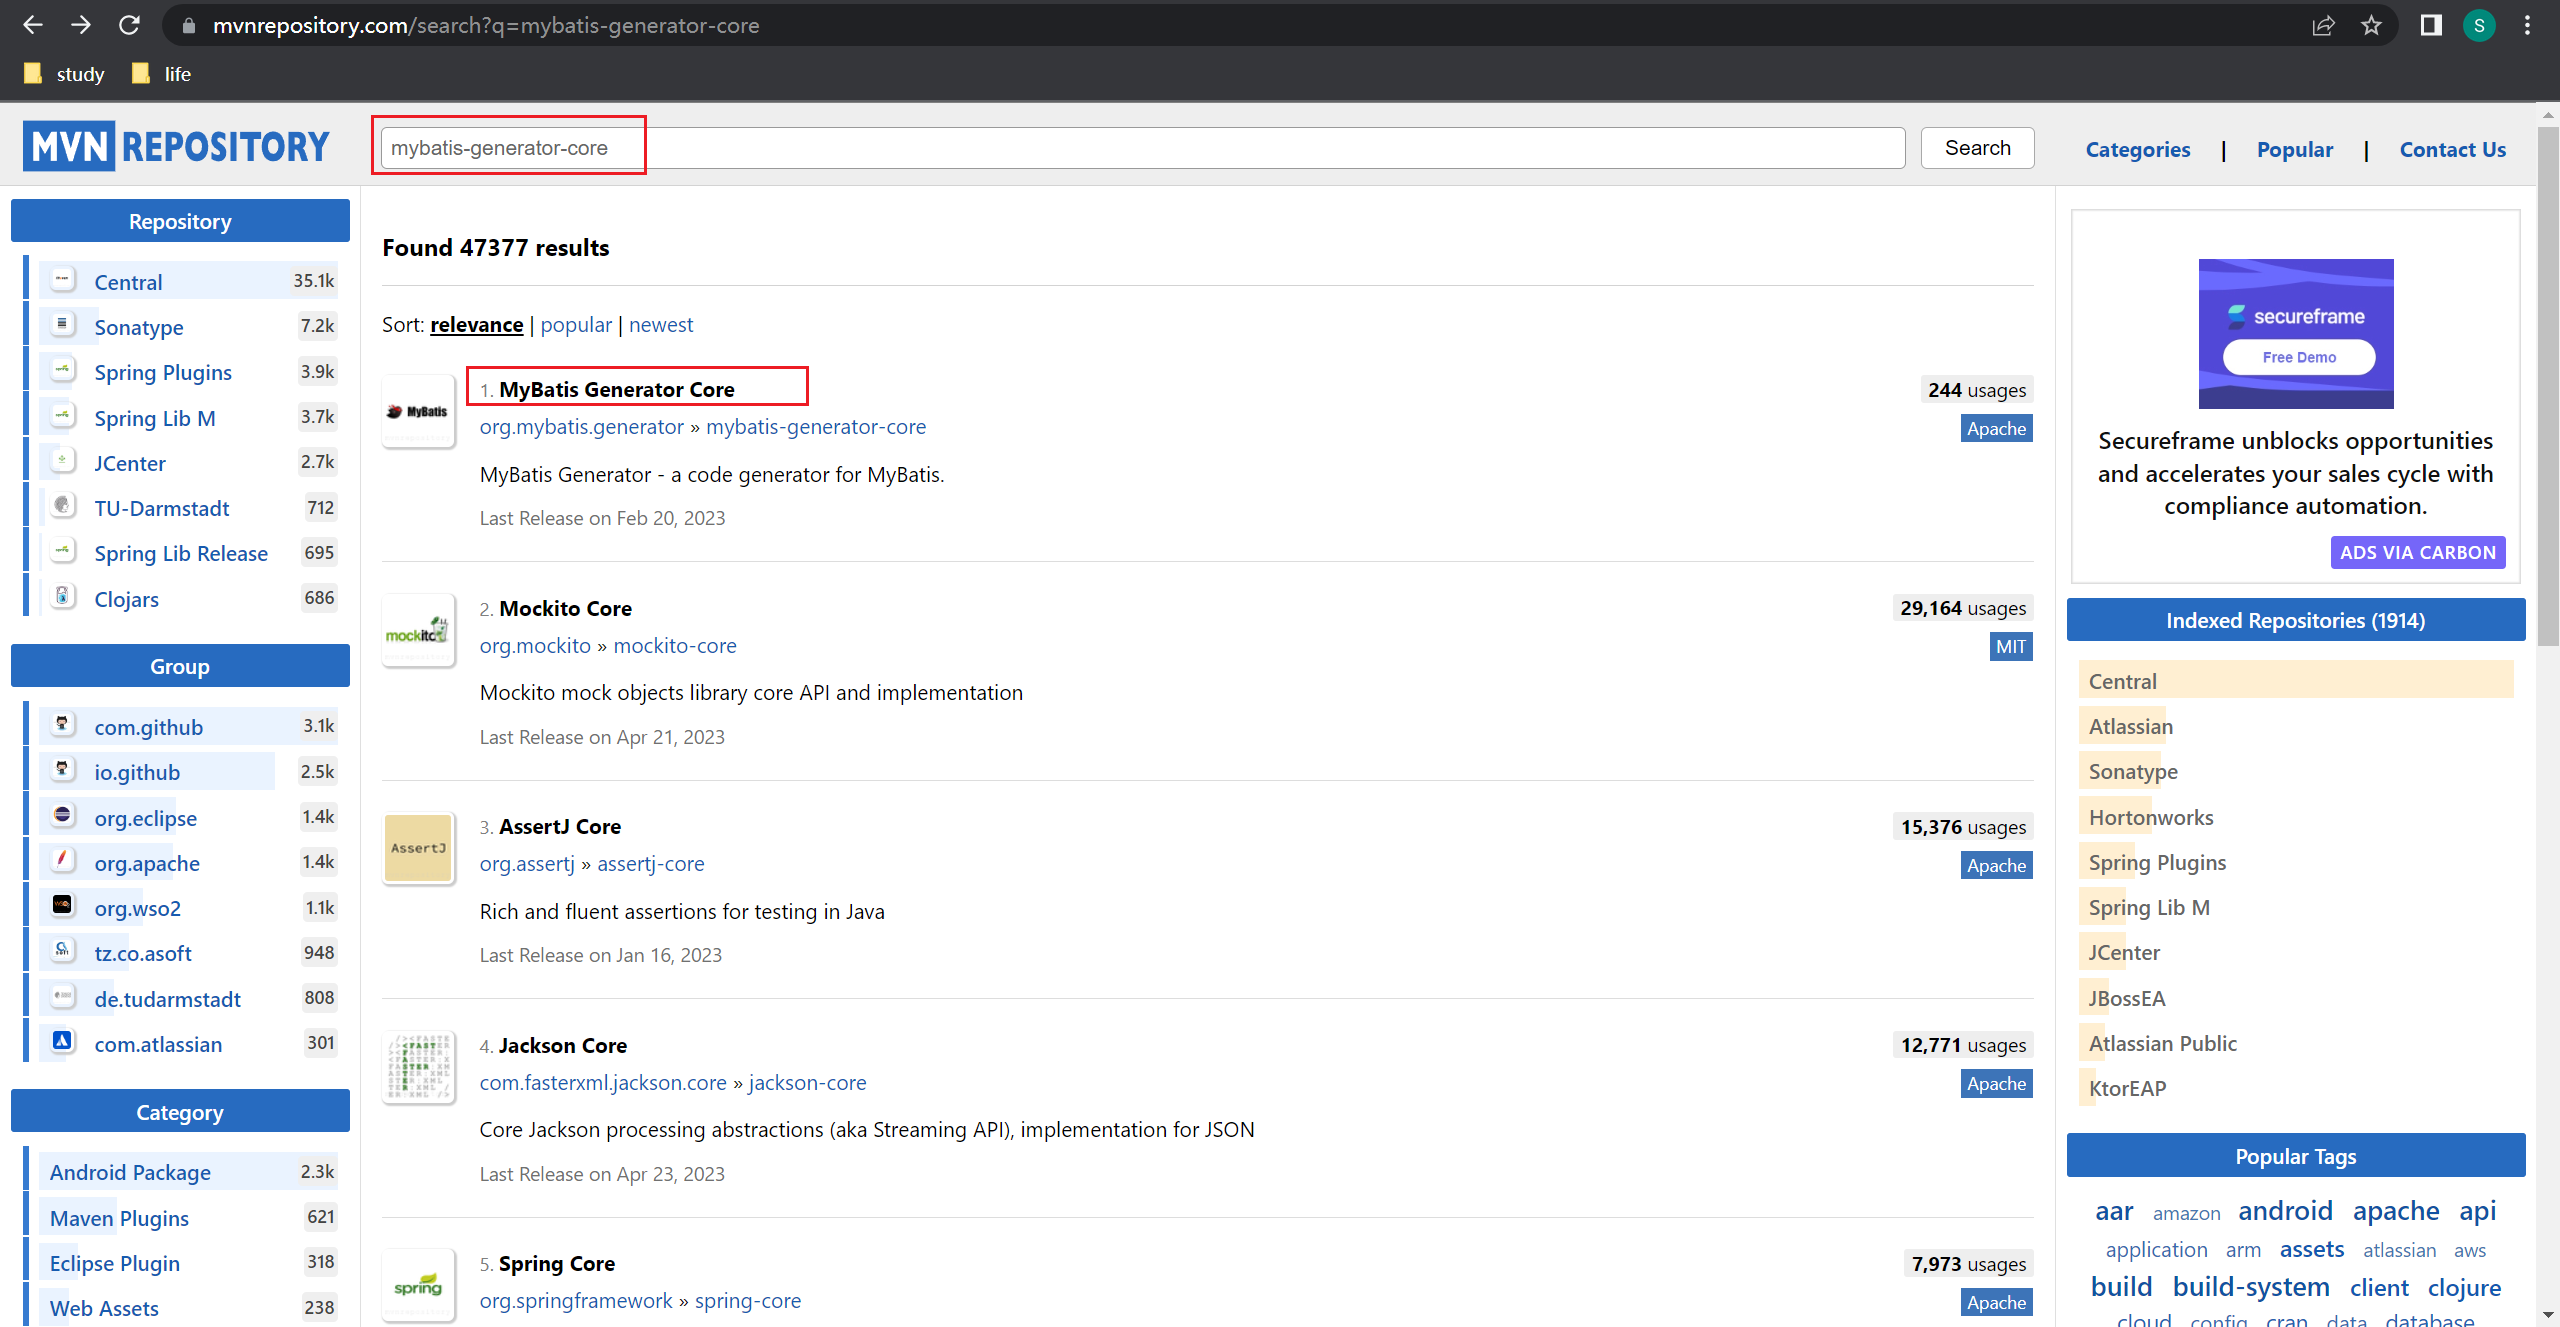Image resolution: width=2560 pixels, height=1327 pixels.
Task: Click the Mockito logo thumbnail
Action: [419, 630]
